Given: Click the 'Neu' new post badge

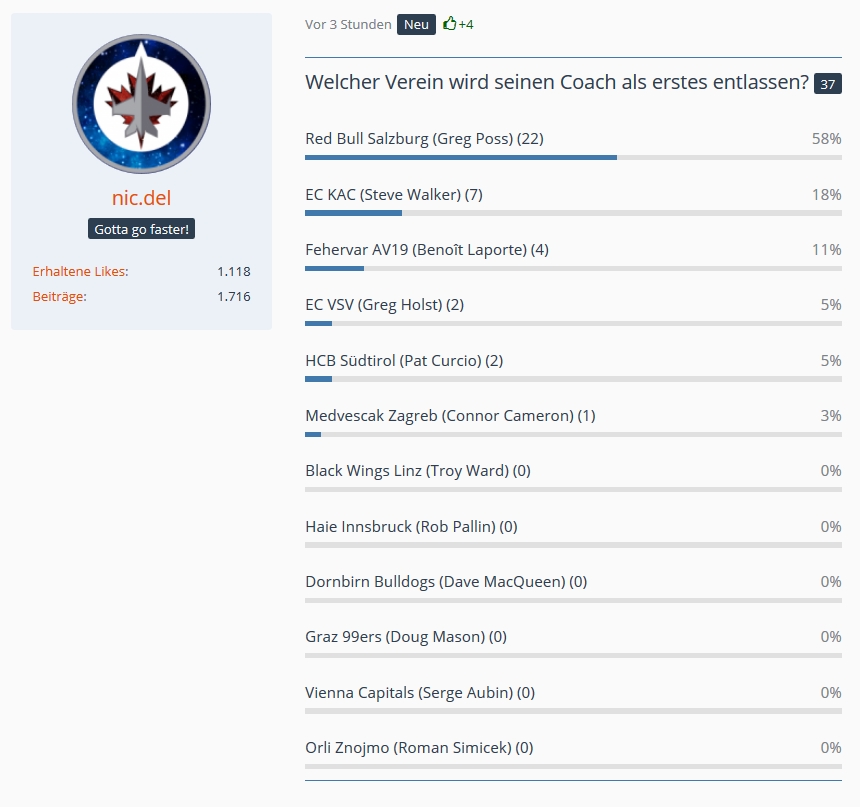Looking at the screenshot, I should pyautogui.click(x=416, y=24).
